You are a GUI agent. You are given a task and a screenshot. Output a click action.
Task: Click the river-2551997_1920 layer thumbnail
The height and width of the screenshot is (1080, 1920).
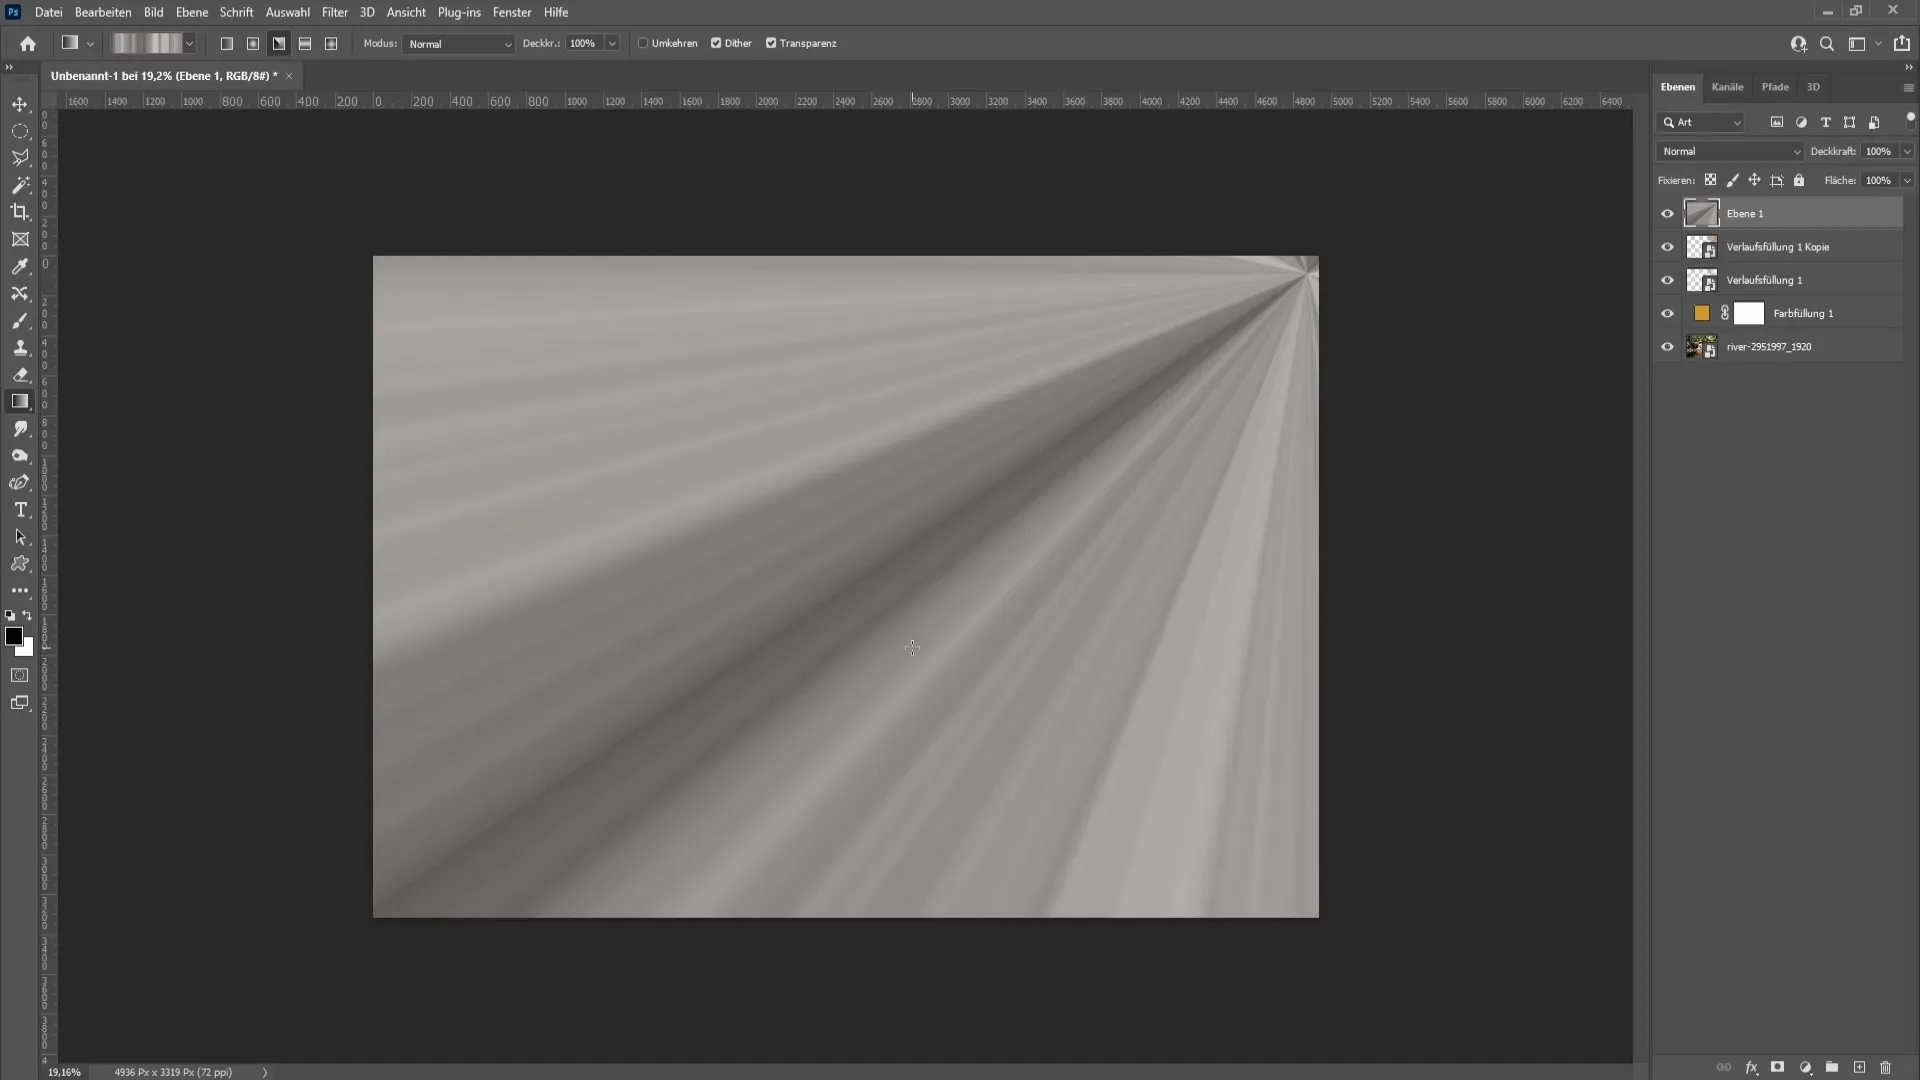1700,345
